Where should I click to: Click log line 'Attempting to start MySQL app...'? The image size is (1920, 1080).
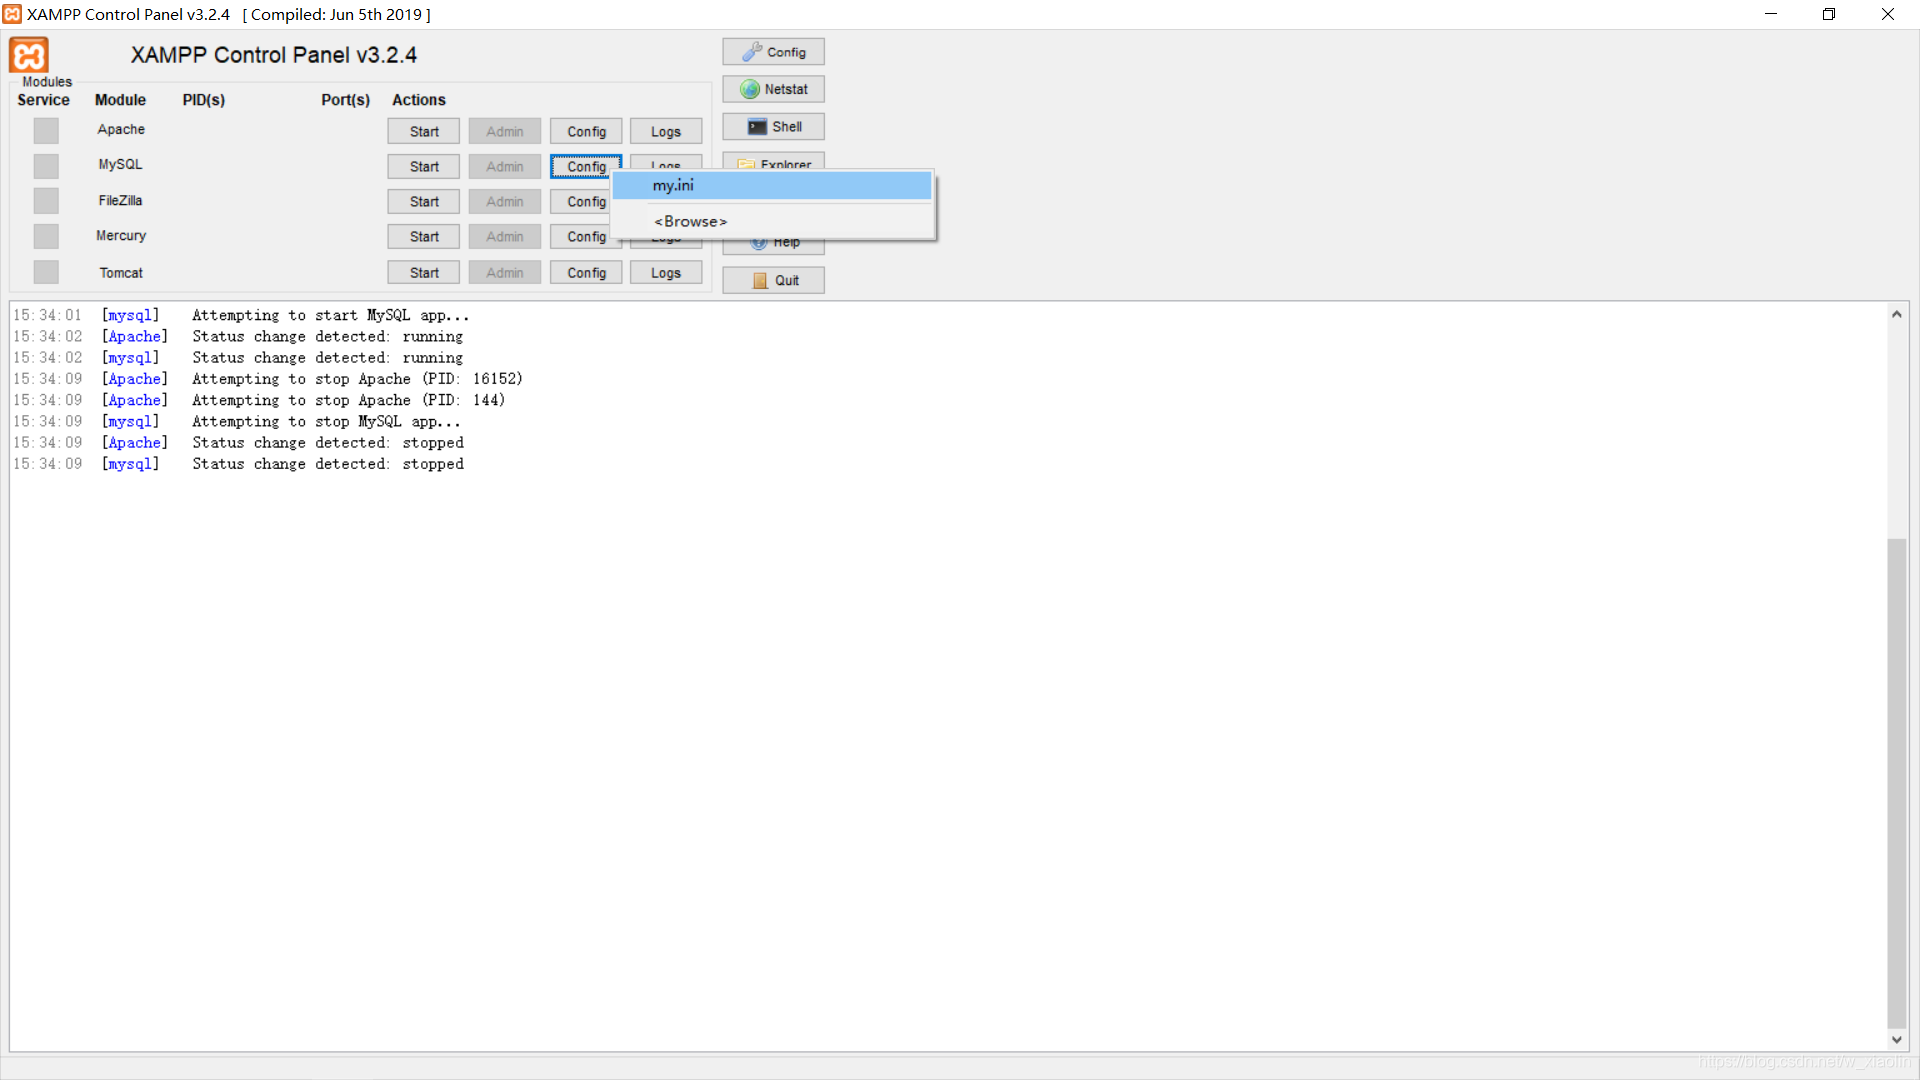pos(330,315)
